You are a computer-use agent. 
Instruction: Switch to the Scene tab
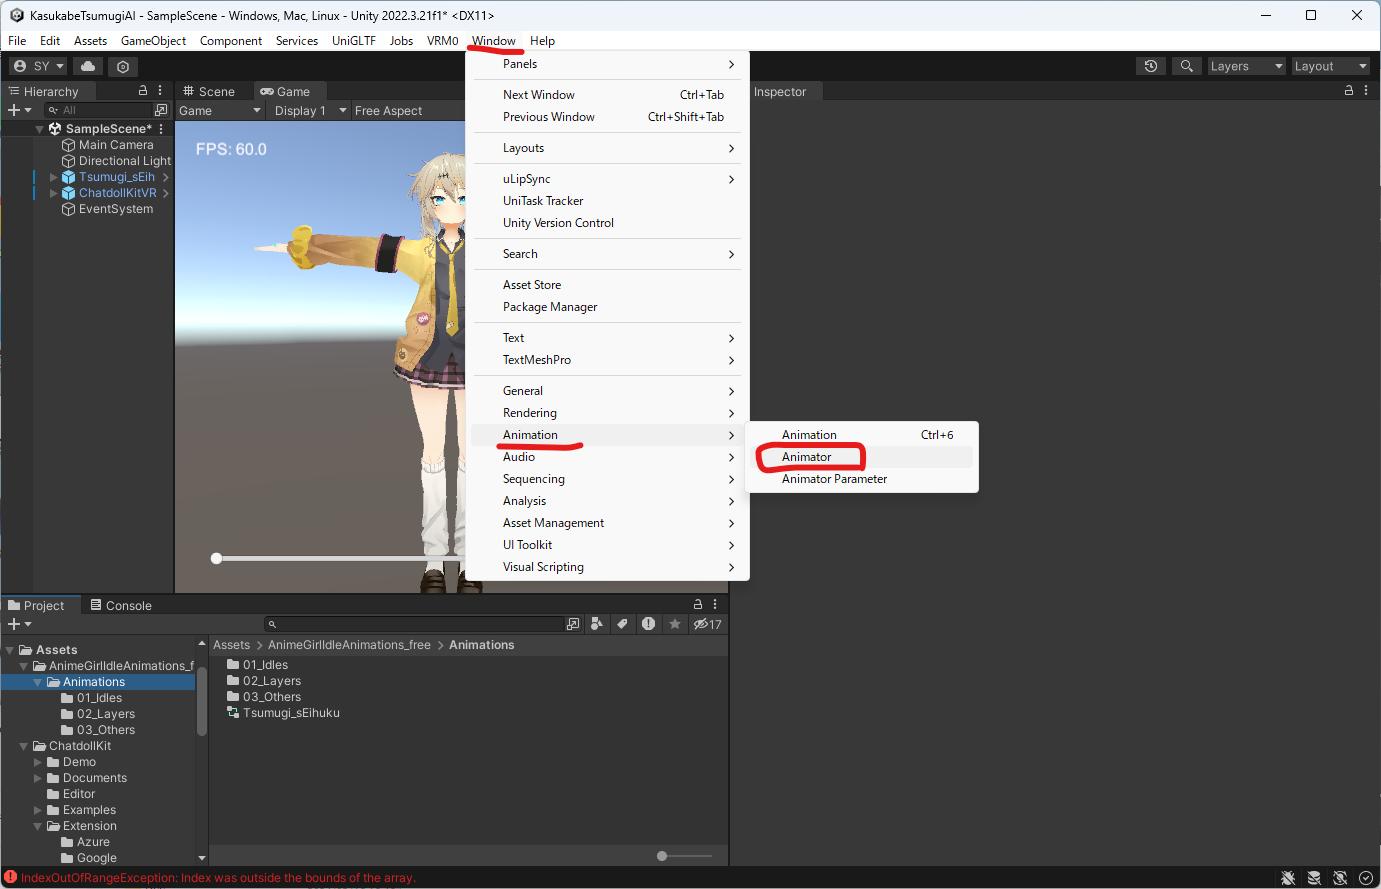click(209, 91)
